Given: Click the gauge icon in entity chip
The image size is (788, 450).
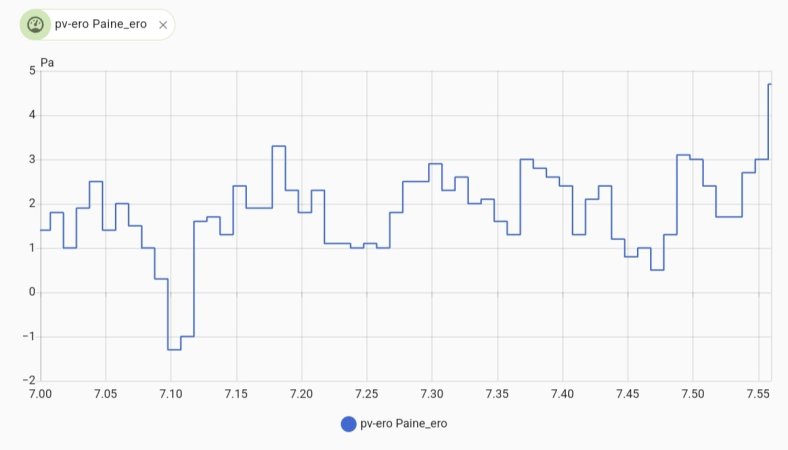Looking at the screenshot, I should point(35,25).
